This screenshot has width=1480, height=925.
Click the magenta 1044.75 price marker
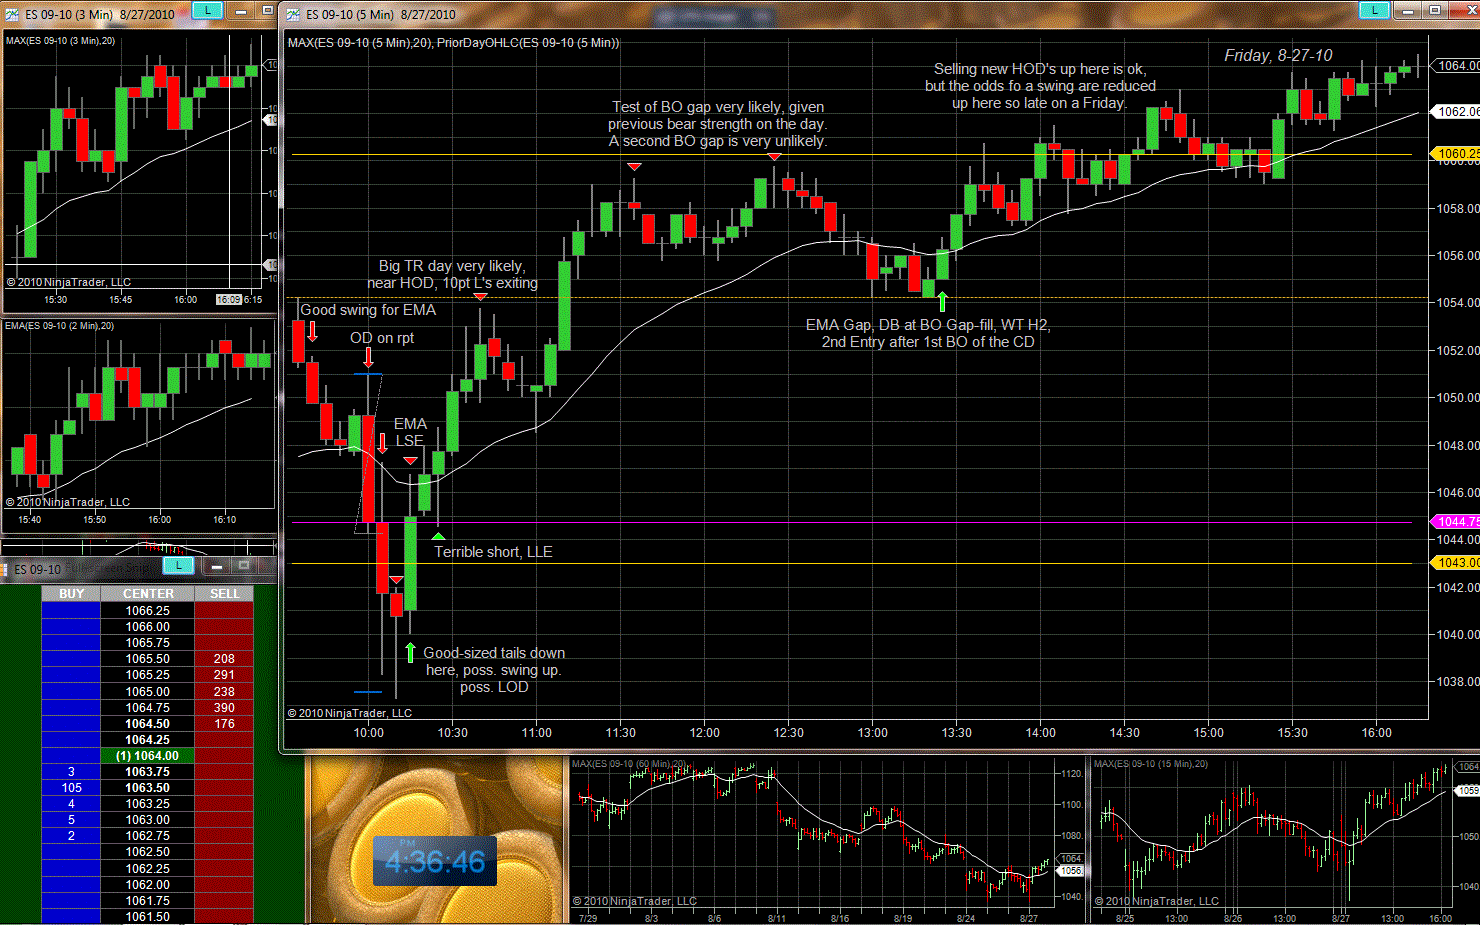pos(1454,522)
